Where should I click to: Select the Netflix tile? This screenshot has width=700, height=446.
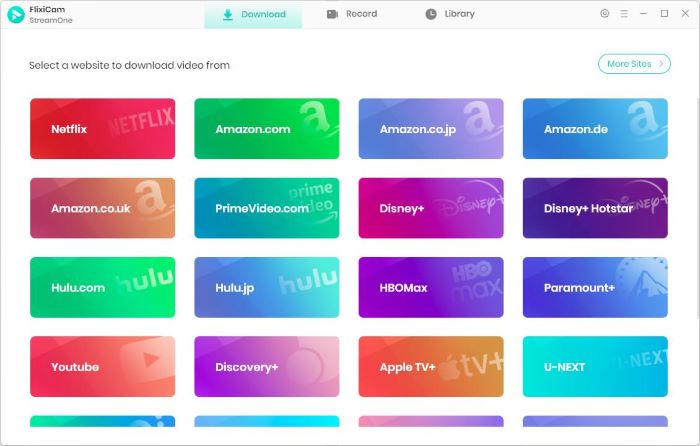tap(103, 129)
